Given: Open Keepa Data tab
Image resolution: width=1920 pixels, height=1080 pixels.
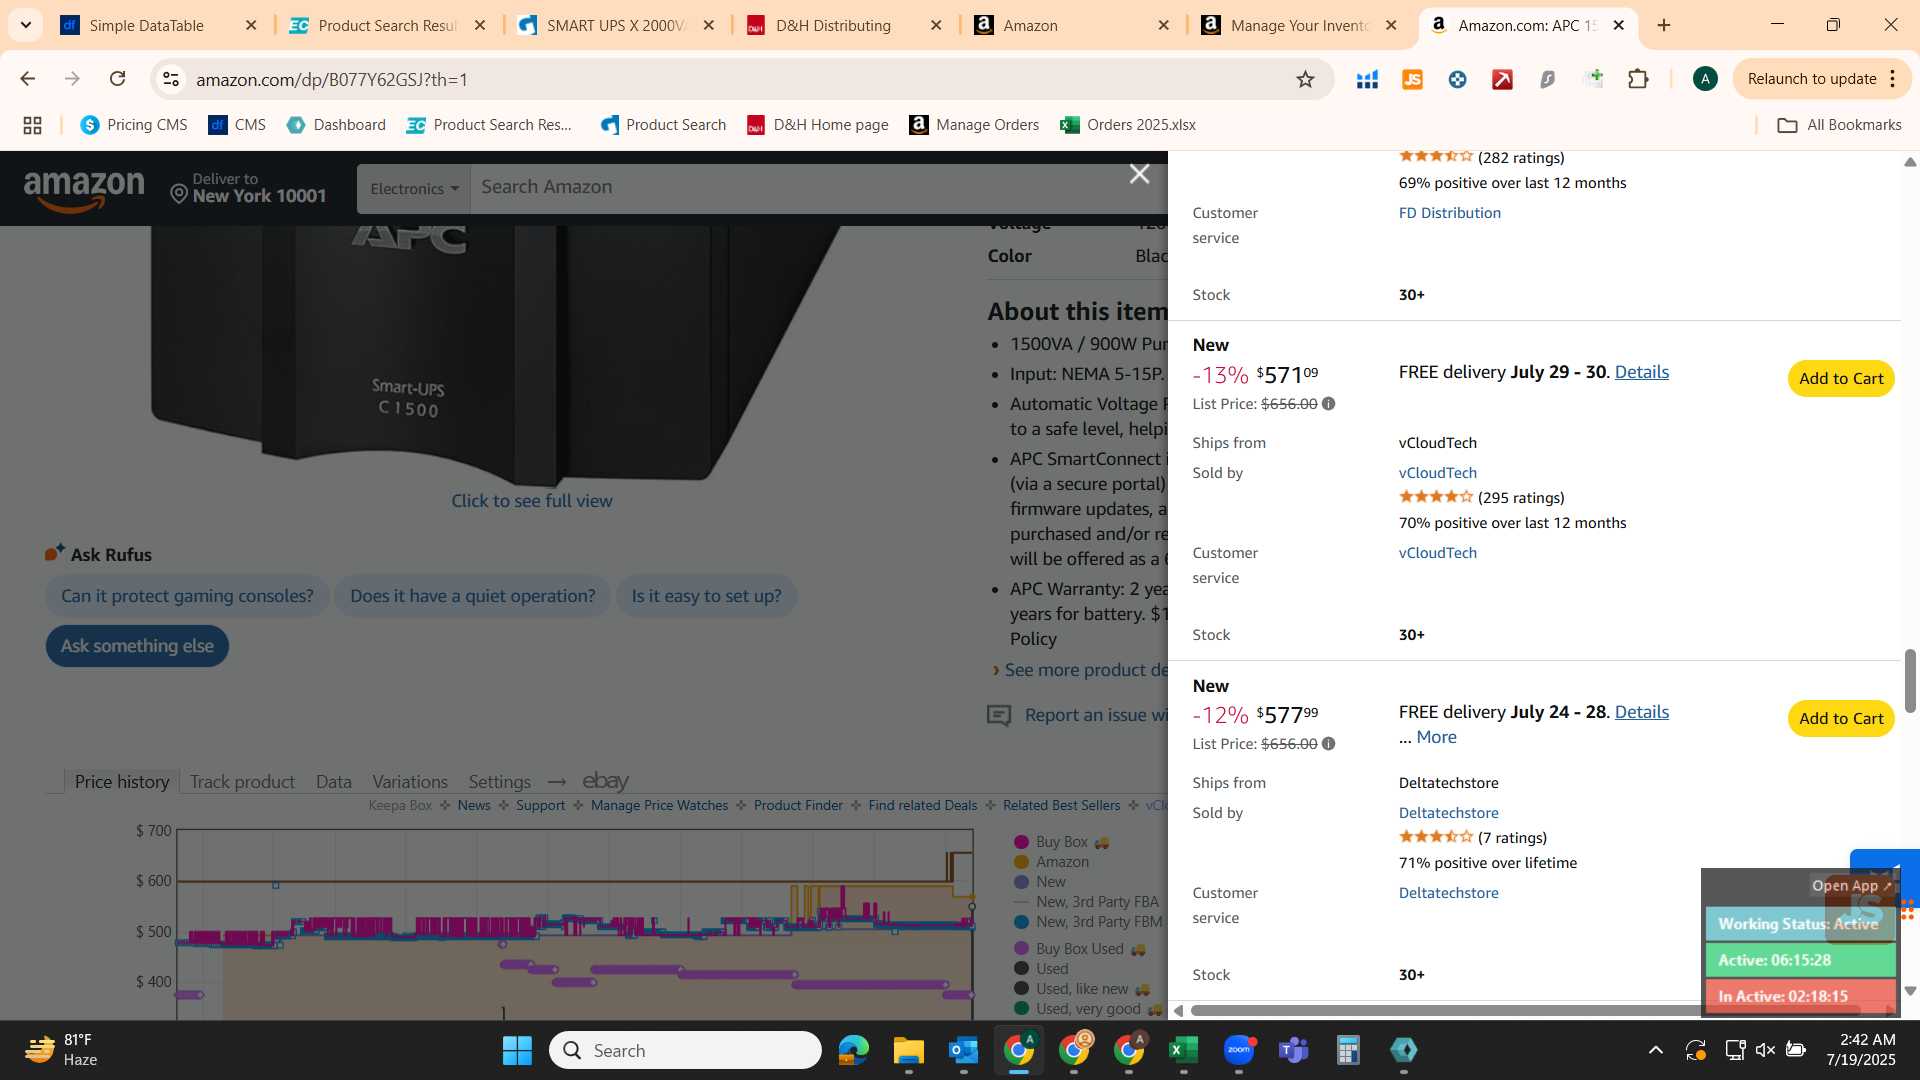Looking at the screenshot, I should point(333,782).
